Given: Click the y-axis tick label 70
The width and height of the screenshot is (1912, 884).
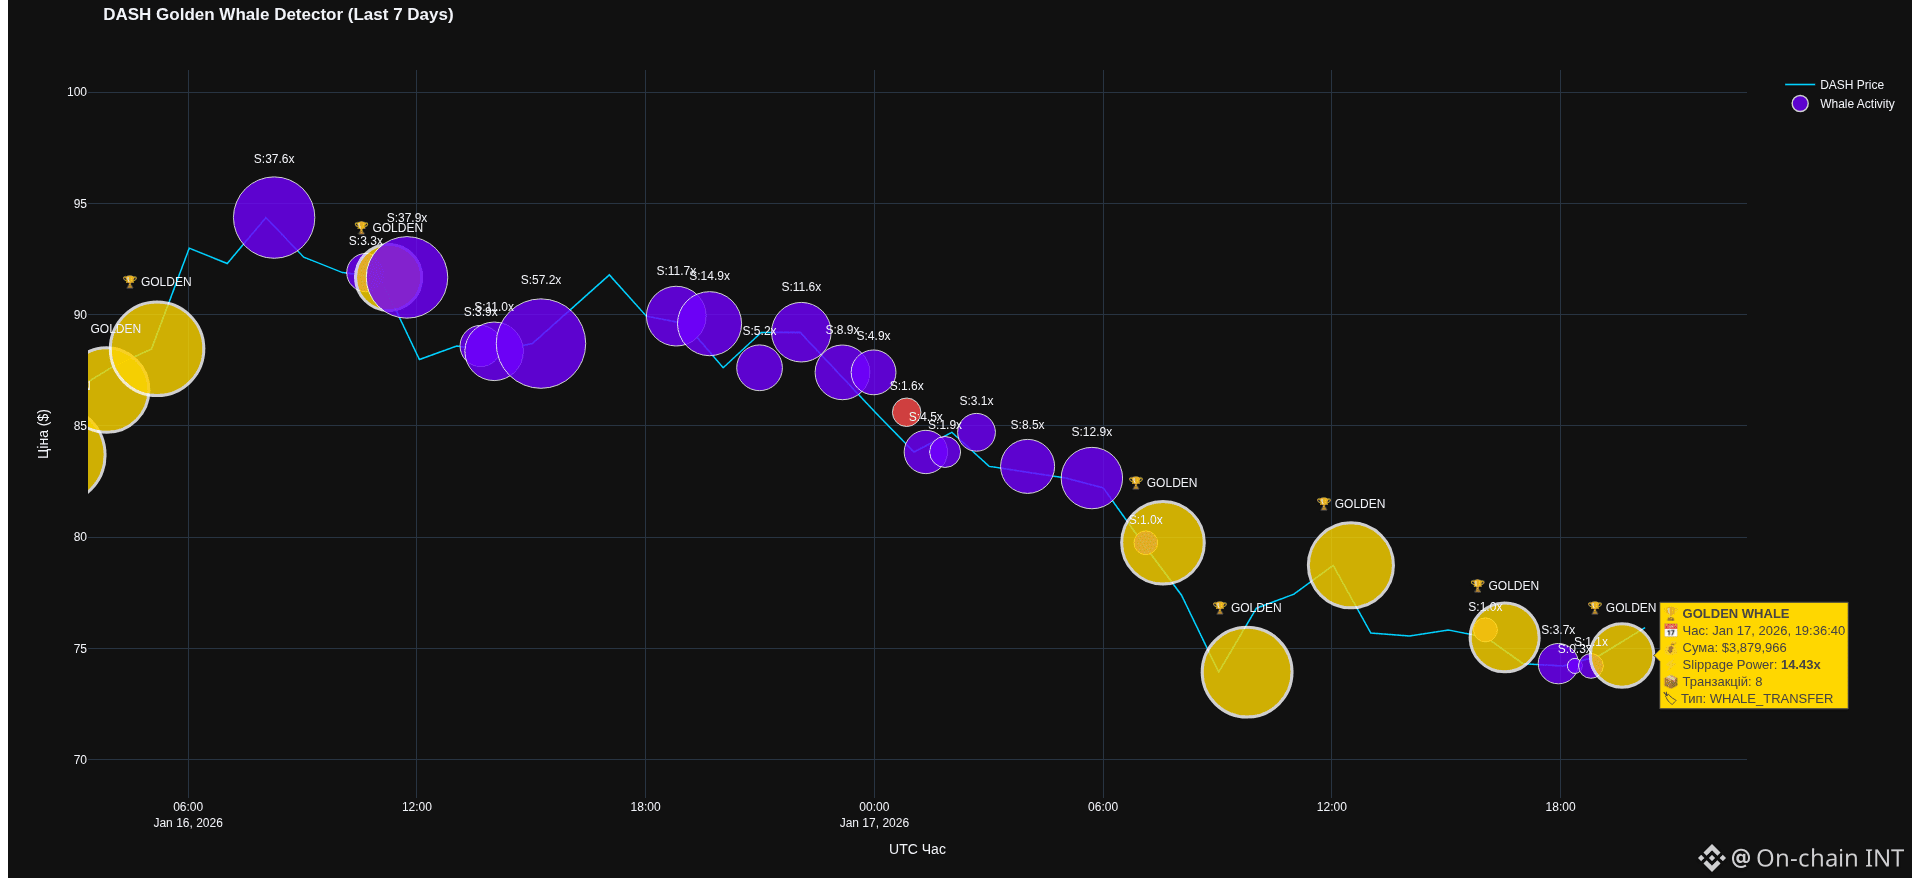Looking at the screenshot, I should point(80,760).
